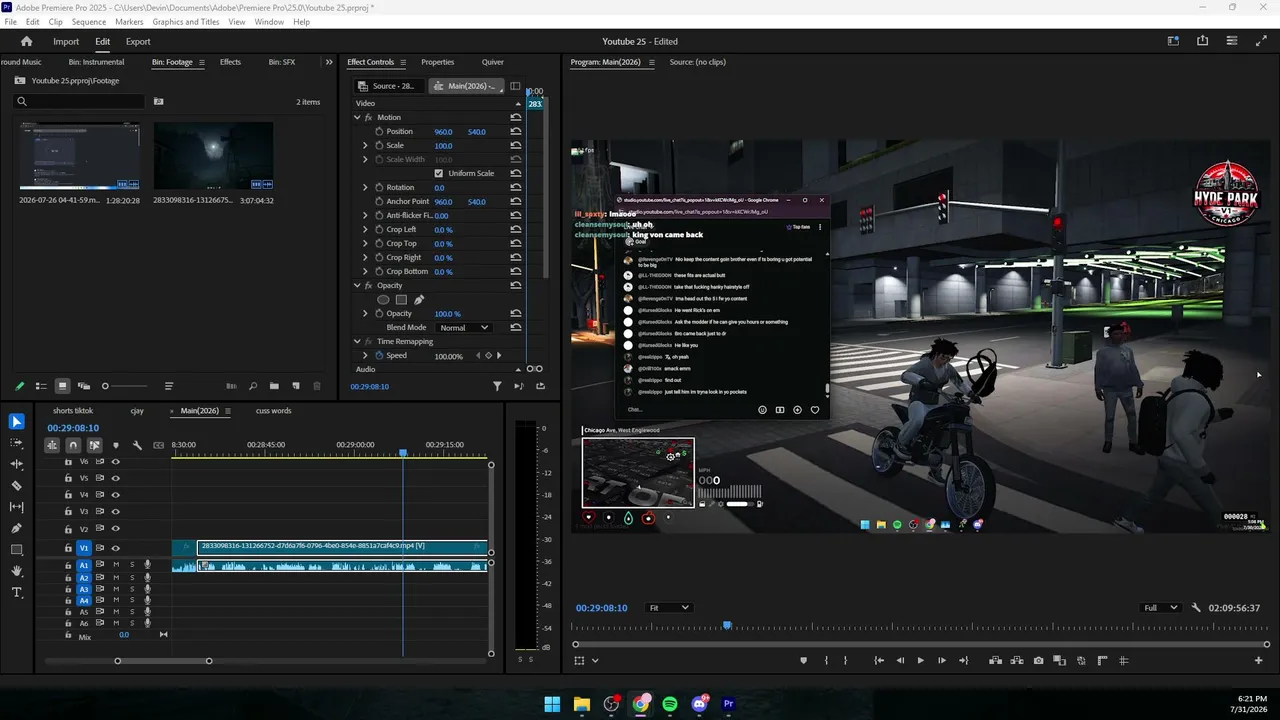1280x720 pixels.
Task: Open the Program monitor button editor plus
Action: (x=1258, y=660)
